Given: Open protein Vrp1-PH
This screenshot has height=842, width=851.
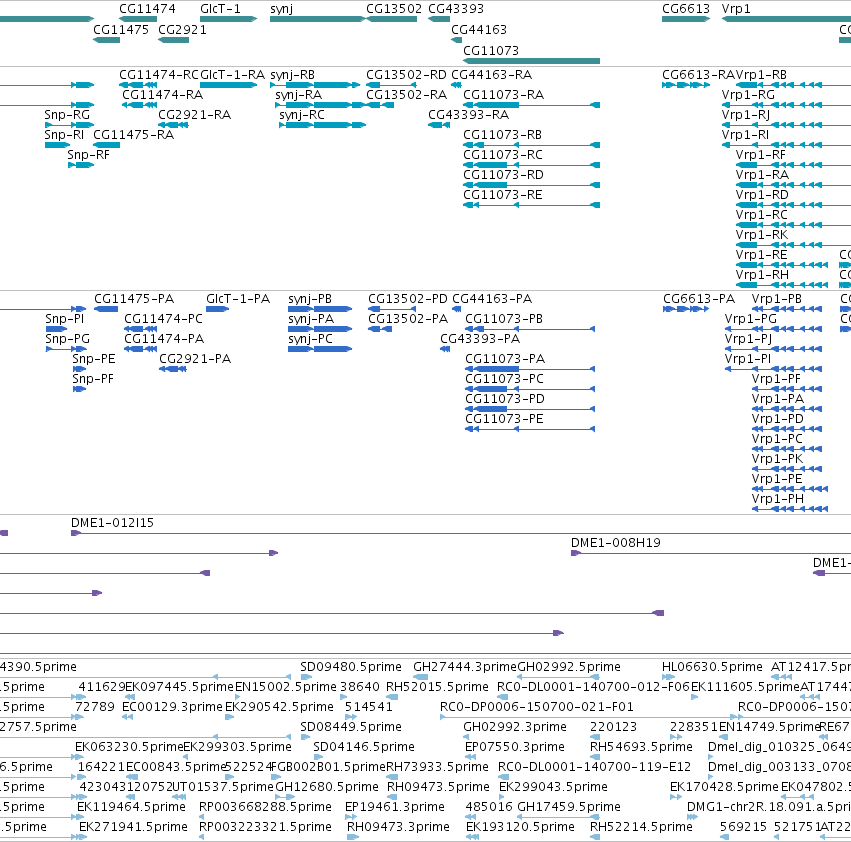Looking at the screenshot, I should [x=778, y=500].
